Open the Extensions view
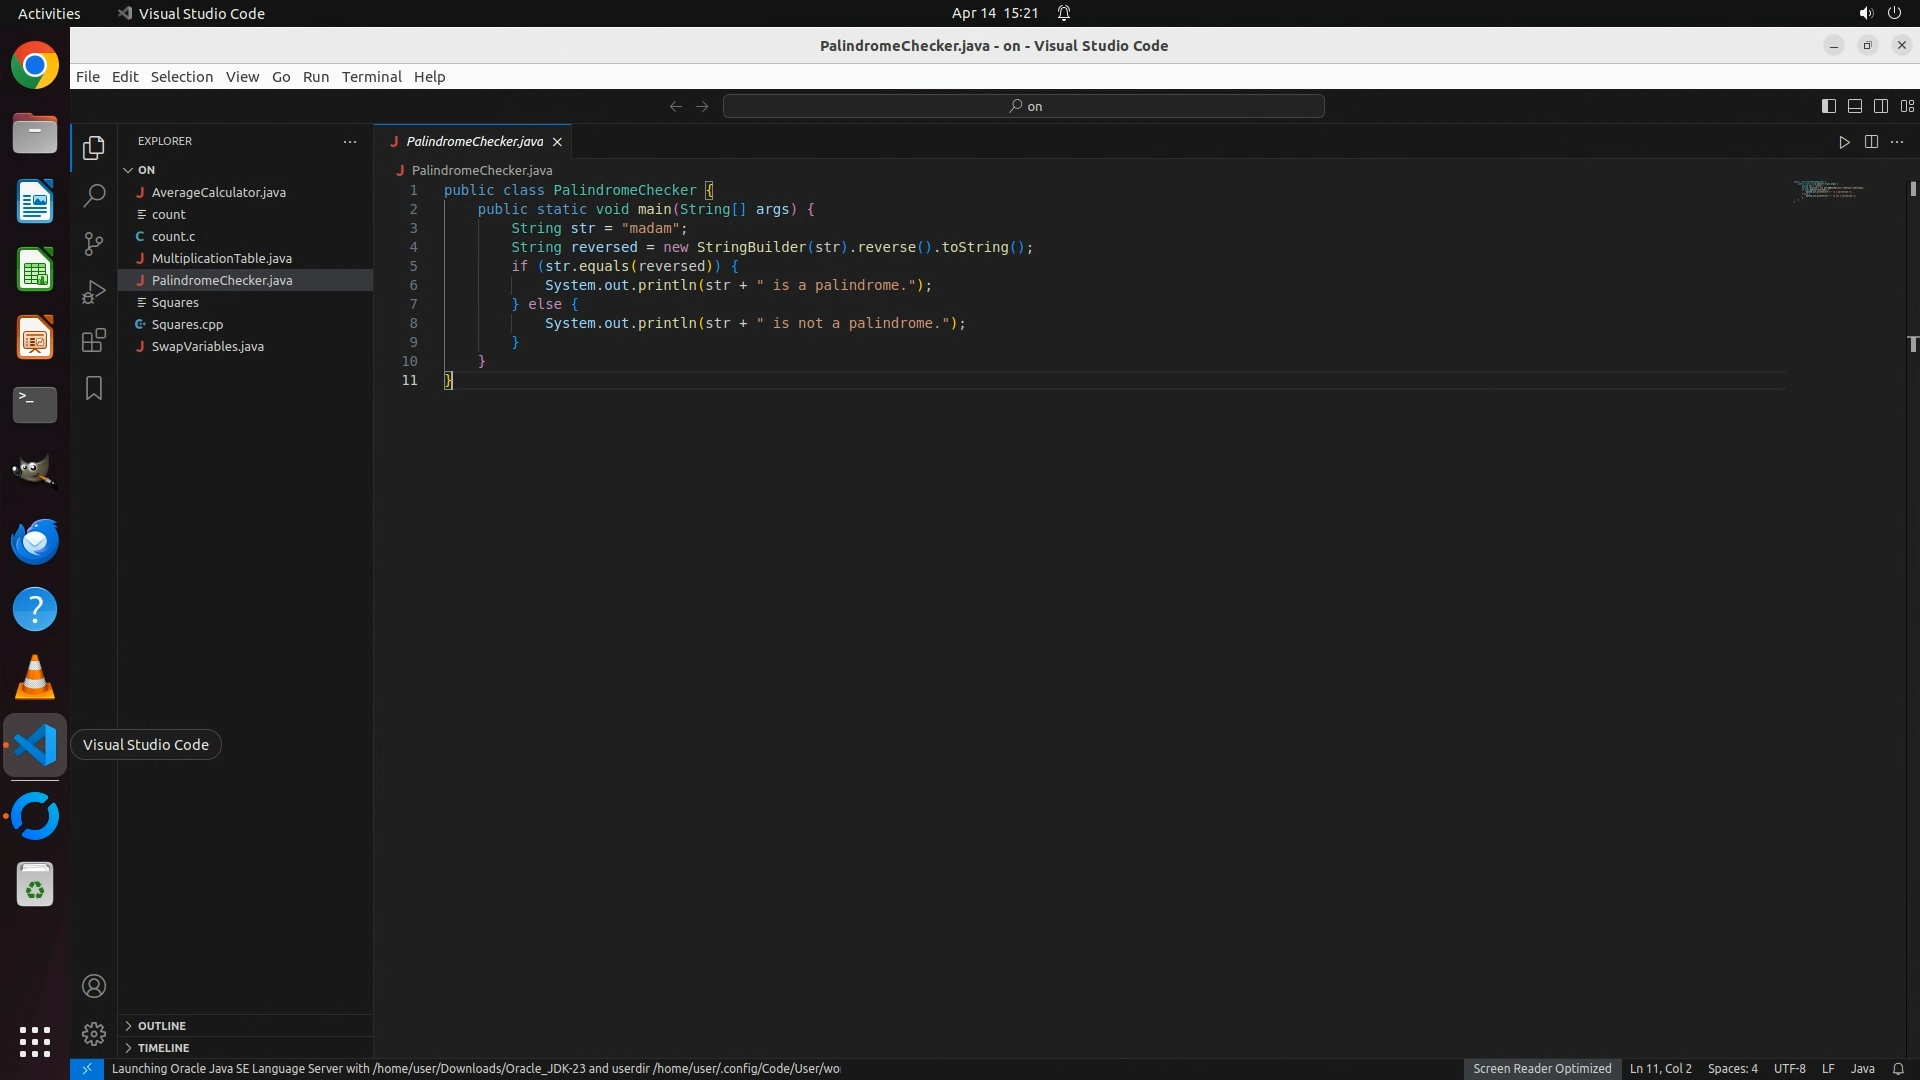 94,340
